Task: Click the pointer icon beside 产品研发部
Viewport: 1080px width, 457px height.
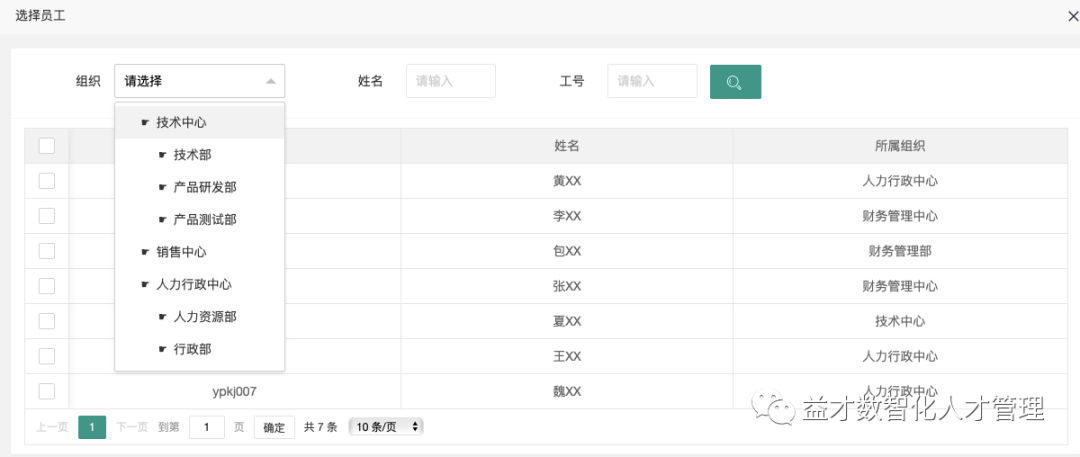Action: pos(163,187)
